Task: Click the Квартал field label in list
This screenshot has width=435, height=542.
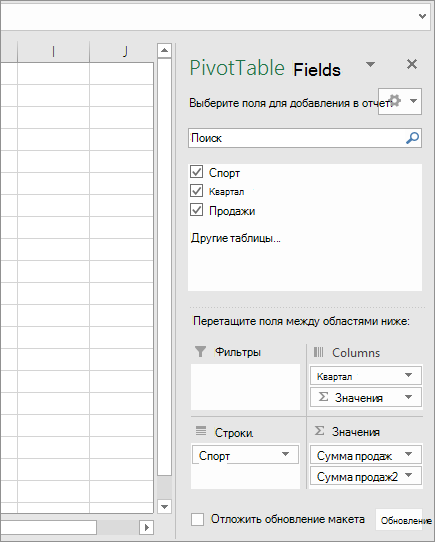Action: tap(226, 191)
